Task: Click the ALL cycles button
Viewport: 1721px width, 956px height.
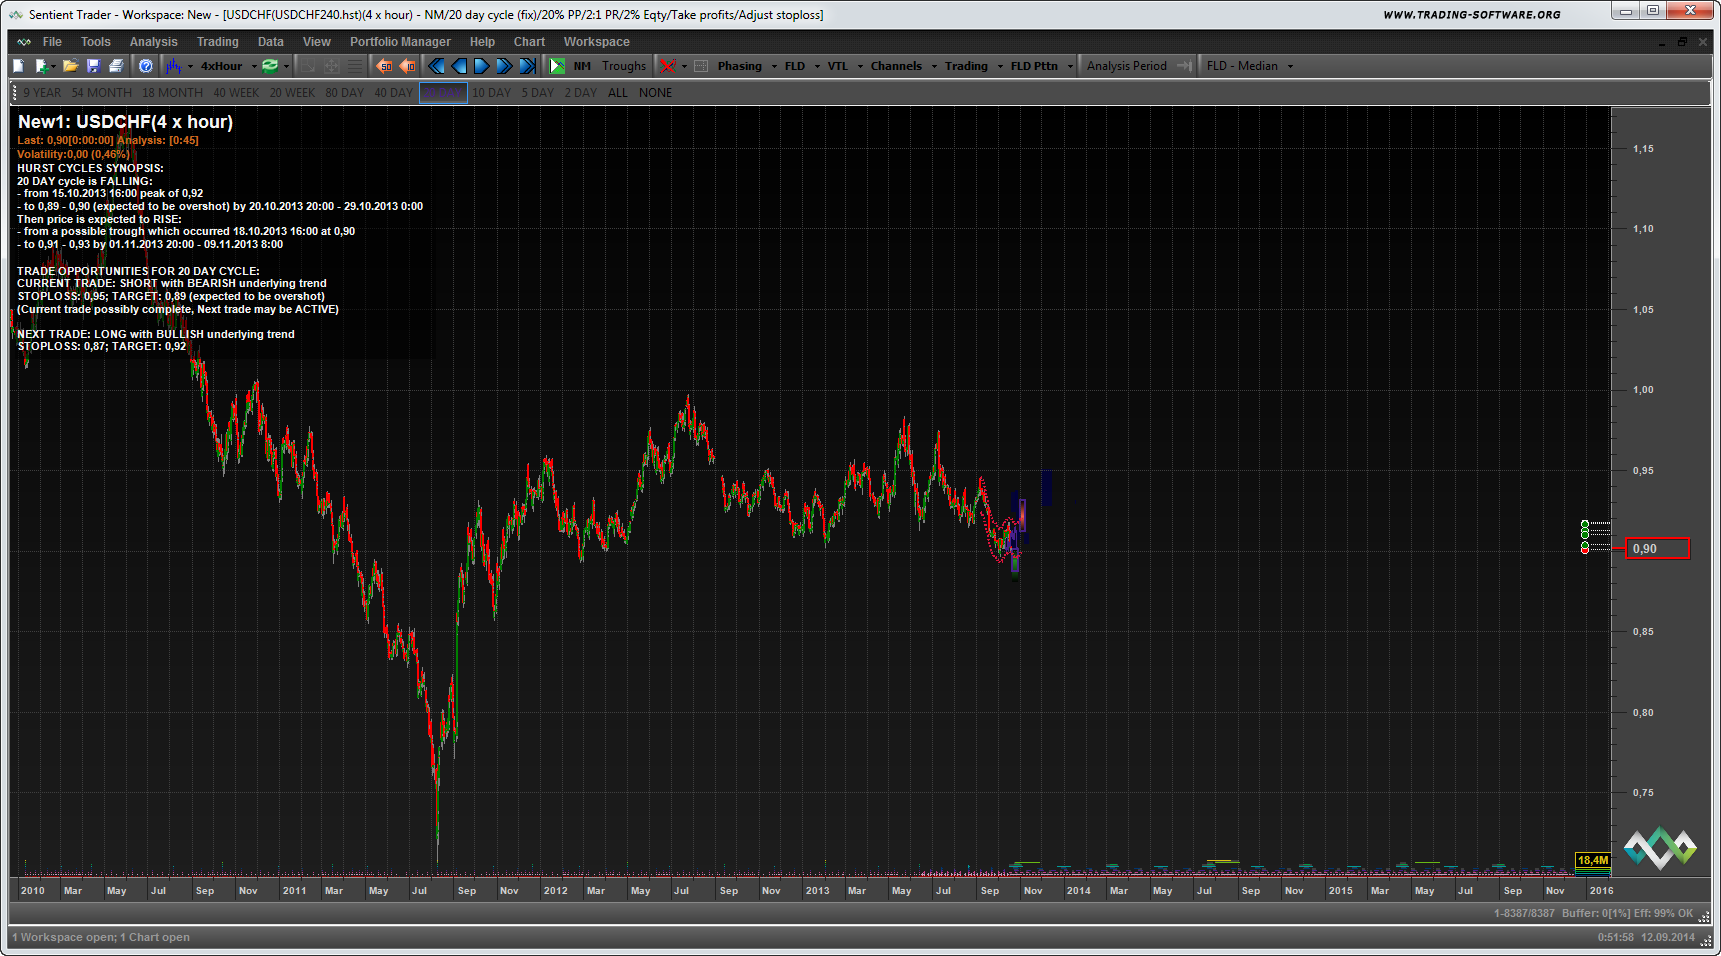Action: 618,93
